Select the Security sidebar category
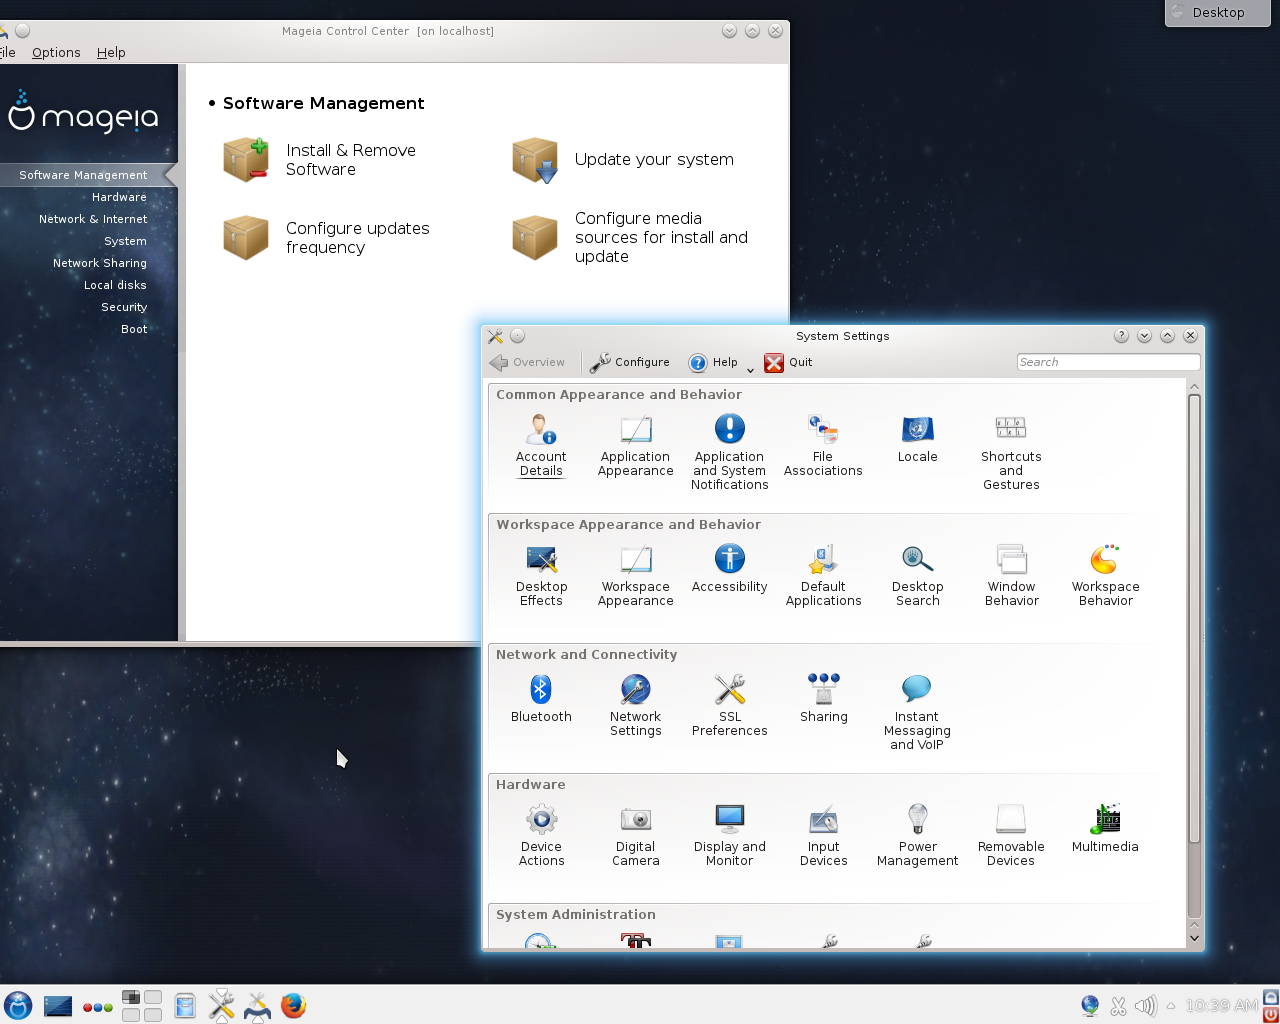1280x1024 pixels. [124, 307]
